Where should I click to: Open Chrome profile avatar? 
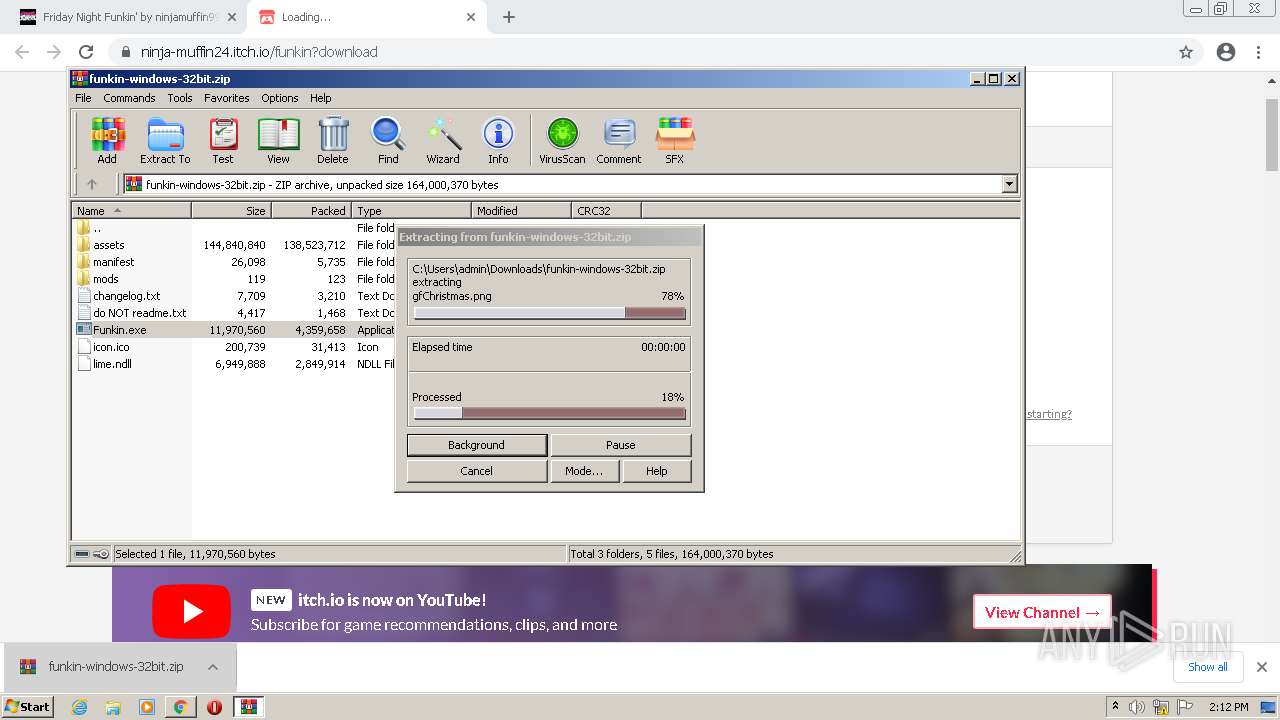point(1226,52)
